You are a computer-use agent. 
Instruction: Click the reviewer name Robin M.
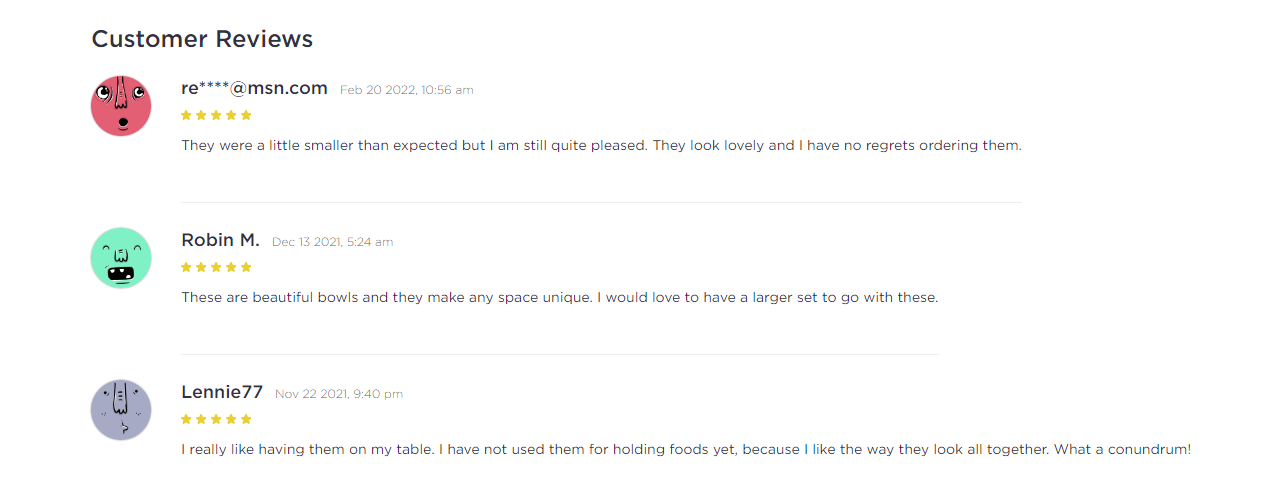[220, 240]
